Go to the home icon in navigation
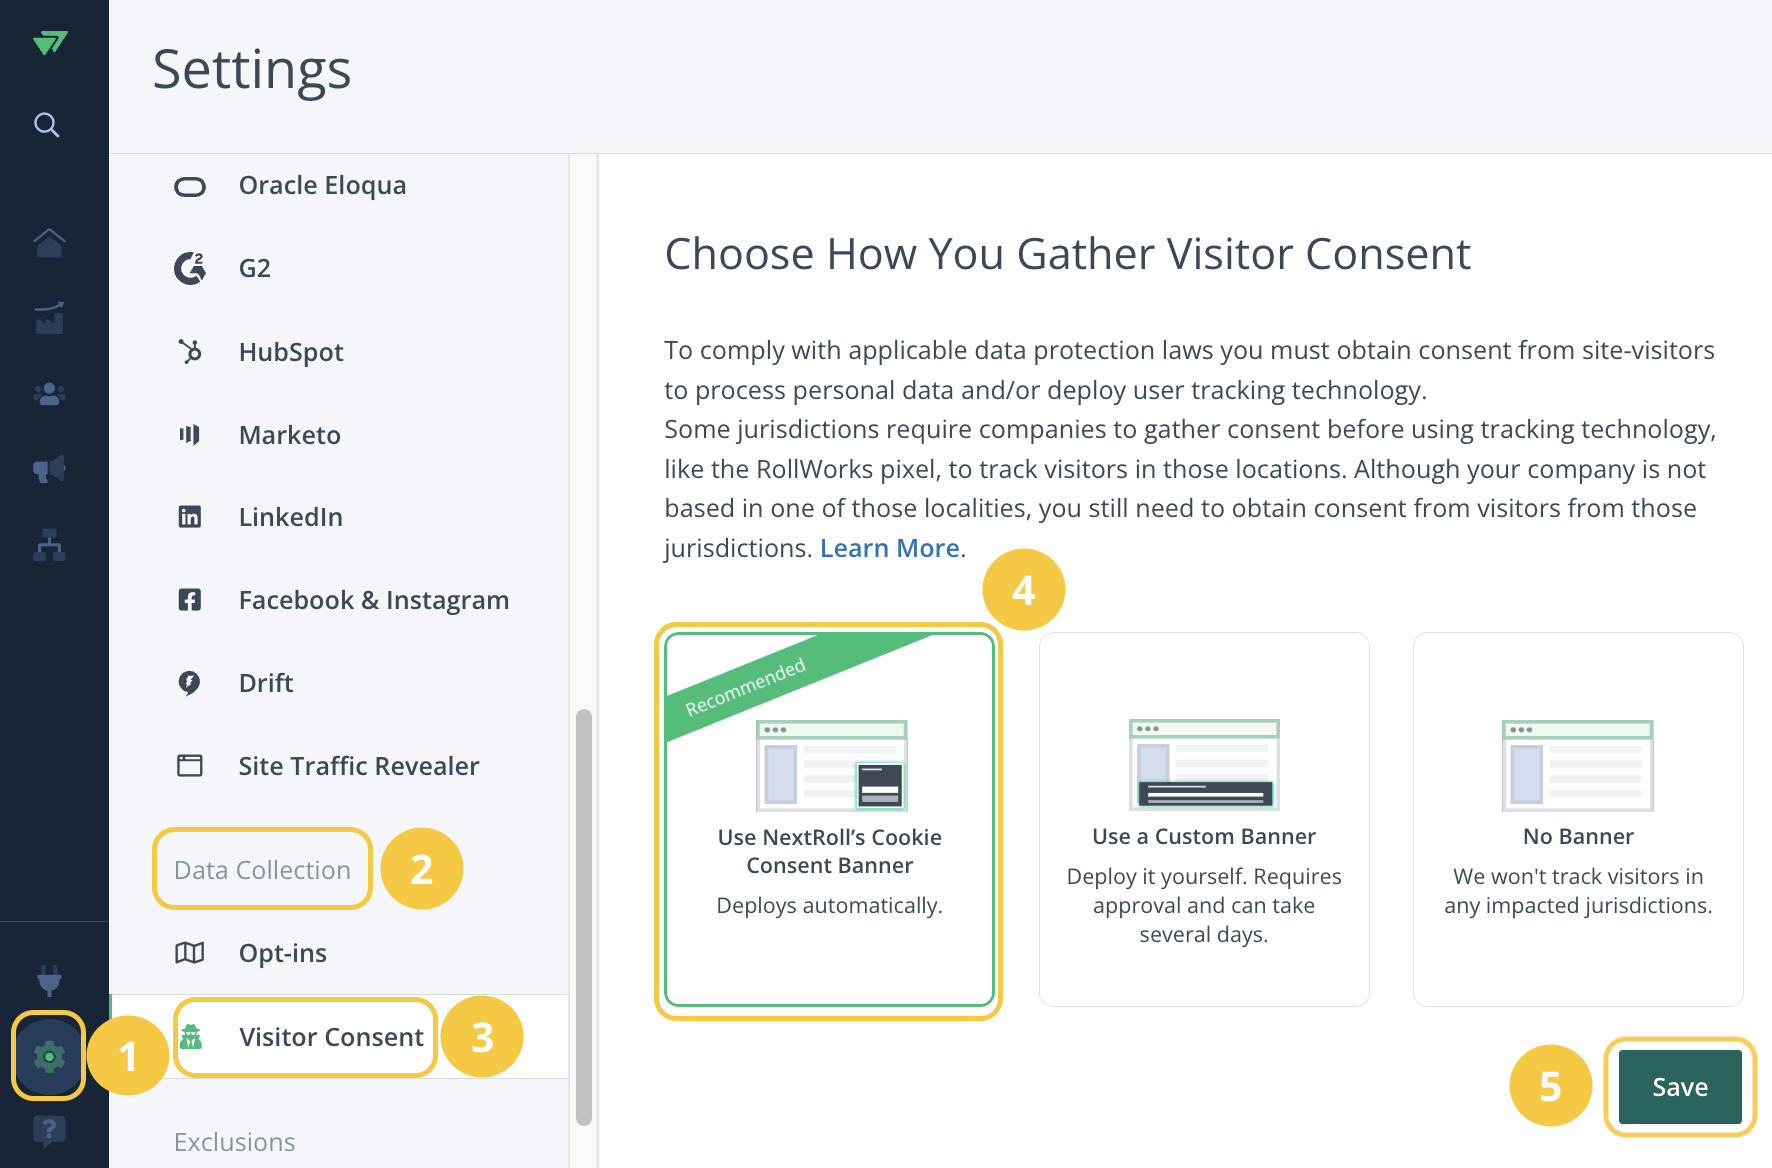The width and height of the screenshot is (1772, 1168). click(49, 242)
